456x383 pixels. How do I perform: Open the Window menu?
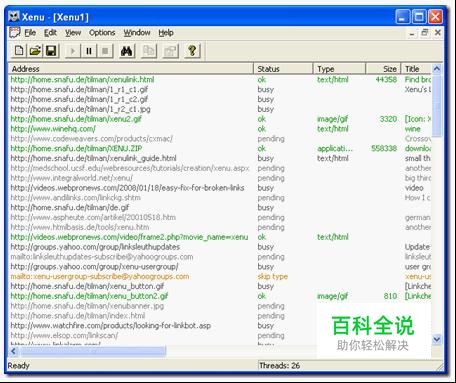[137, 33]
